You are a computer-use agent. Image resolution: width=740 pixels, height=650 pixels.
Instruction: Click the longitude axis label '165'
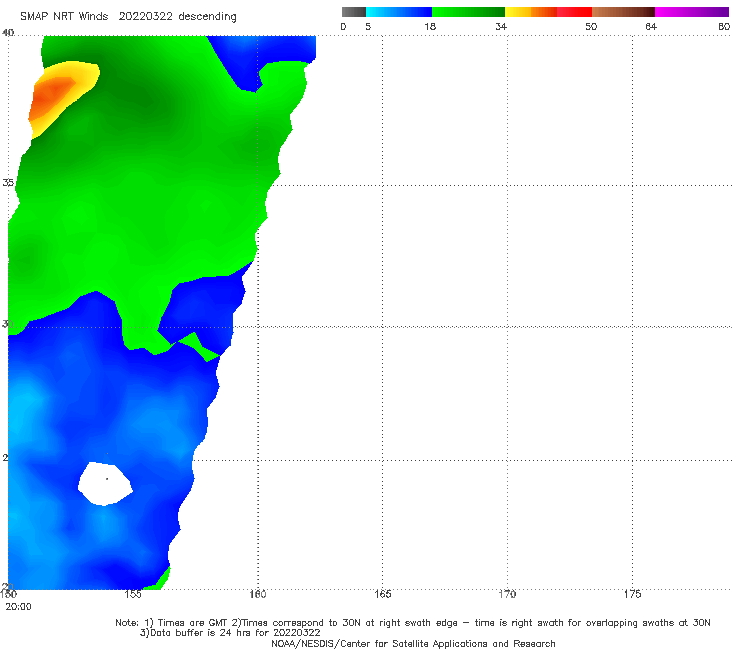382,594
